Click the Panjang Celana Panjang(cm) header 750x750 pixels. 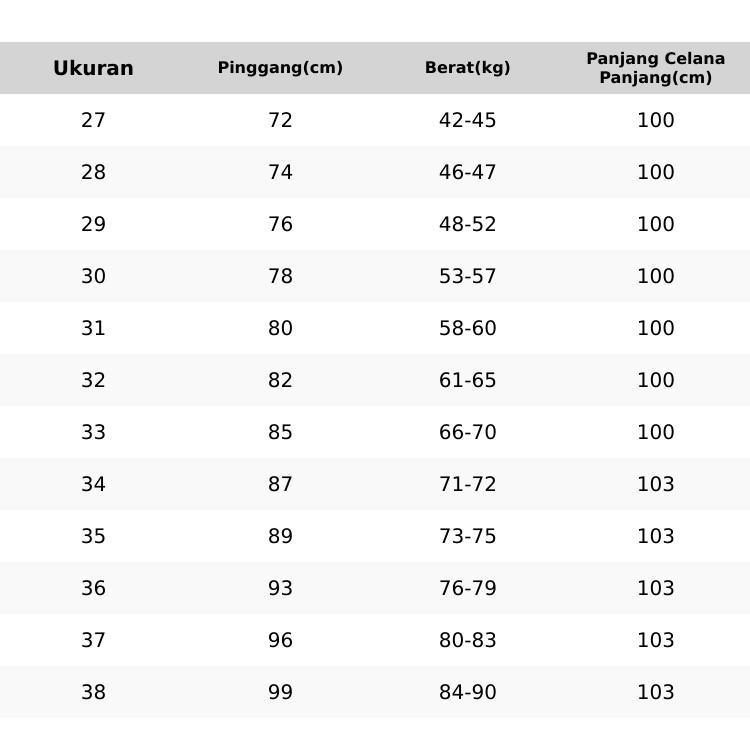(655, 68)
